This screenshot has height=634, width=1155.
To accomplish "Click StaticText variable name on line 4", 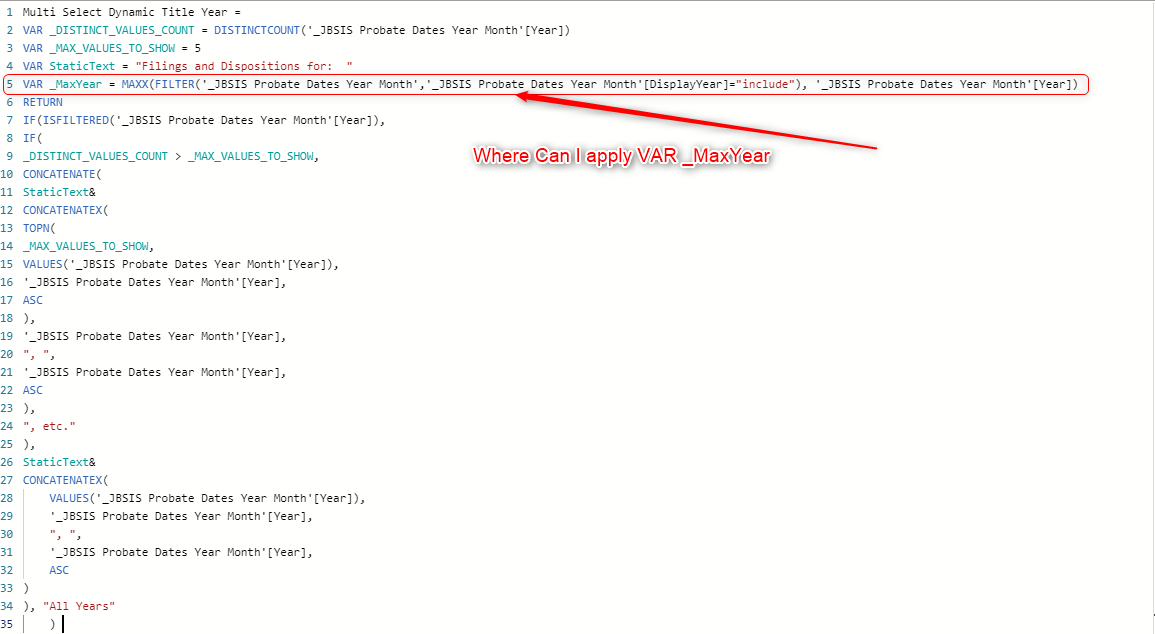I will pos(82,66).
